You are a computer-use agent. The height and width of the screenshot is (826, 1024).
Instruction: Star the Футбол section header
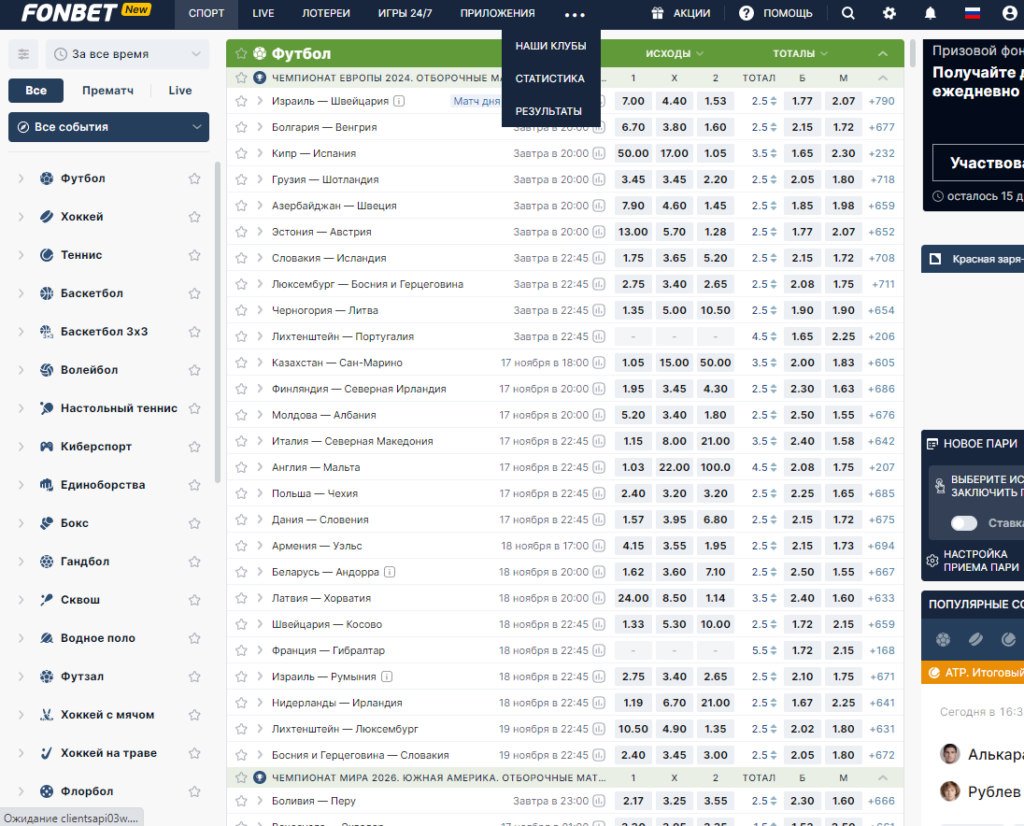coord(241,54)
